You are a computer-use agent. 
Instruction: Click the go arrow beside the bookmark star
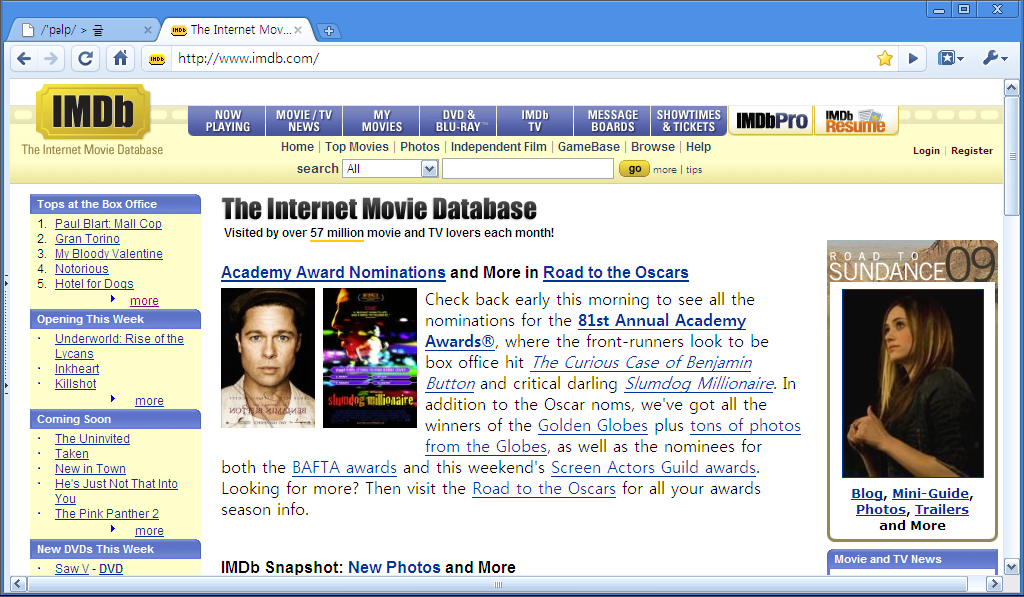pos(913,59)
